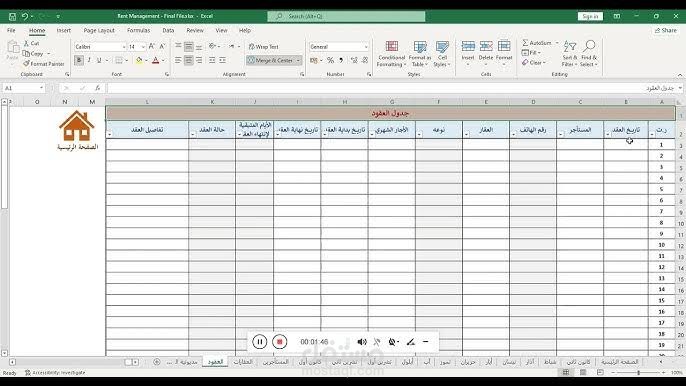
Task: Open filter dropdown on المستأجر column
Action: click(x=560, y=134)
